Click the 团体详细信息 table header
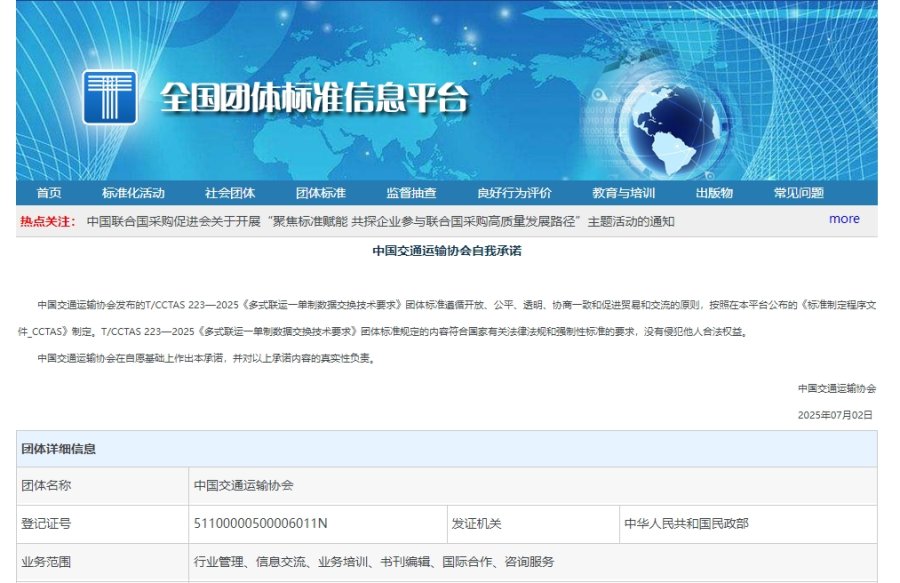The width and height of the screenshot is (900, 583). click(x=447, y=449)
